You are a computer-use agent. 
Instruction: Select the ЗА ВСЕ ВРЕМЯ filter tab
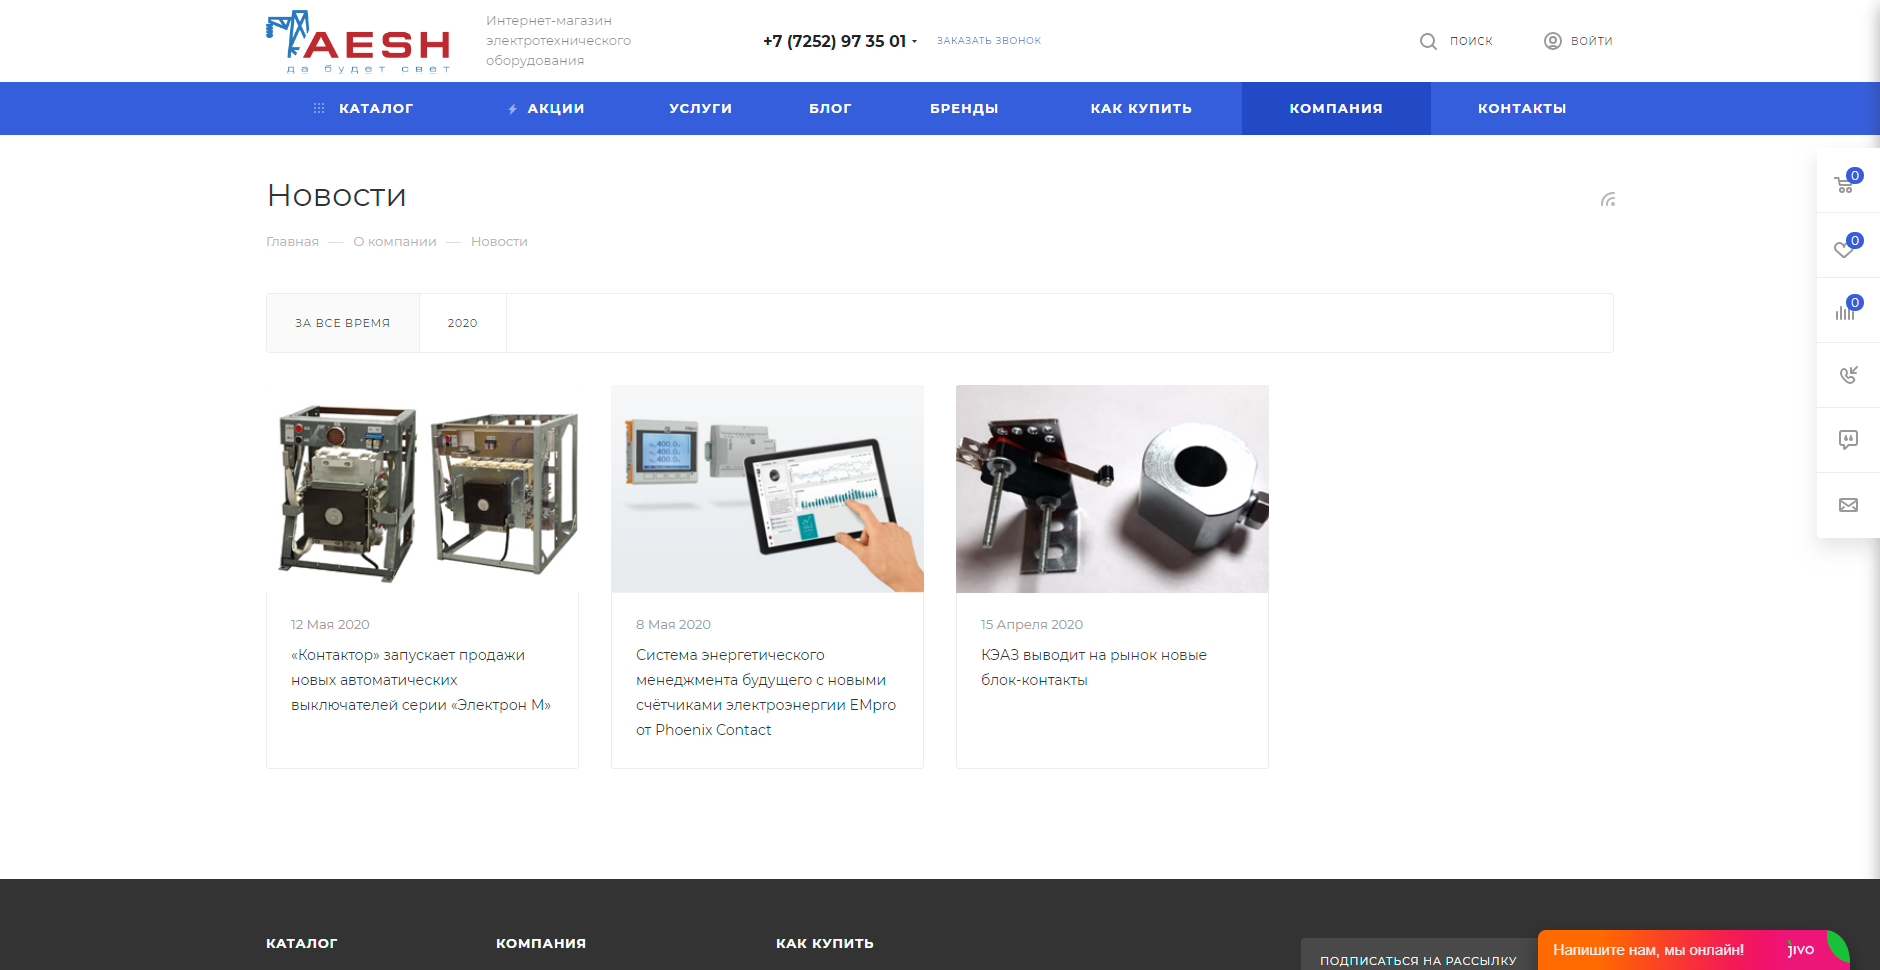(343, 323)
